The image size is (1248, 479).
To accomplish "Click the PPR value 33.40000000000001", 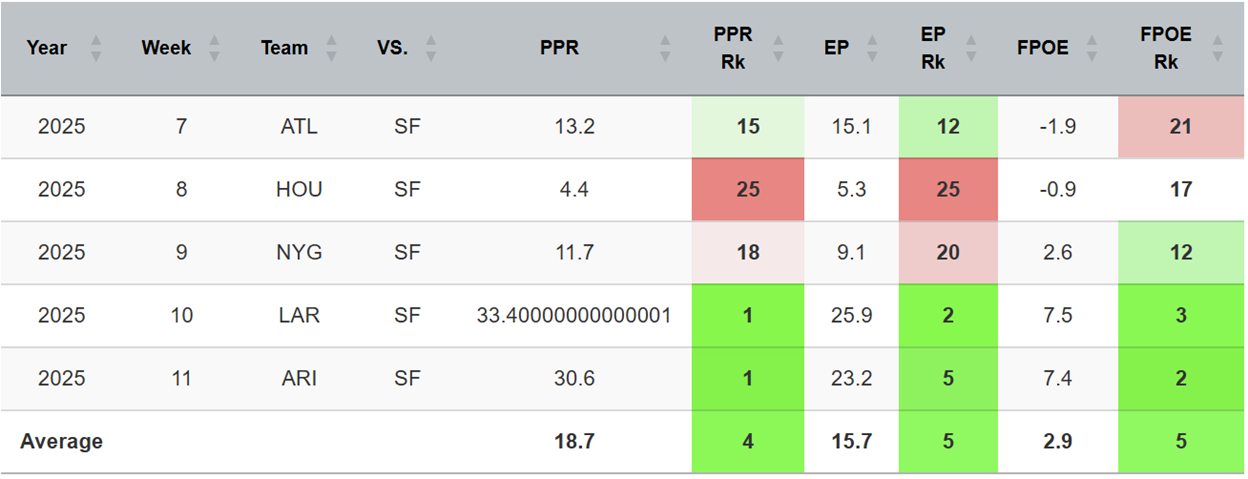I will pos(573,315).
